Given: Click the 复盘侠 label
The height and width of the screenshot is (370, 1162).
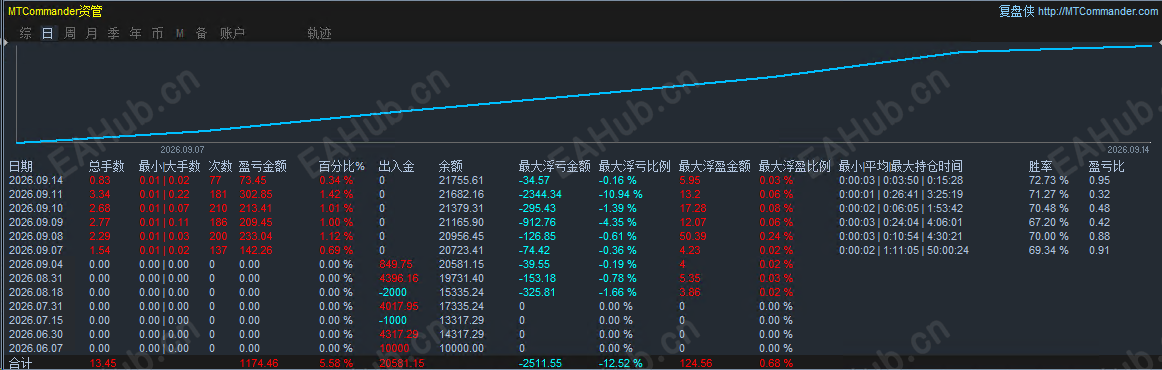Looking at the screenshot, I should (1017, 11).
